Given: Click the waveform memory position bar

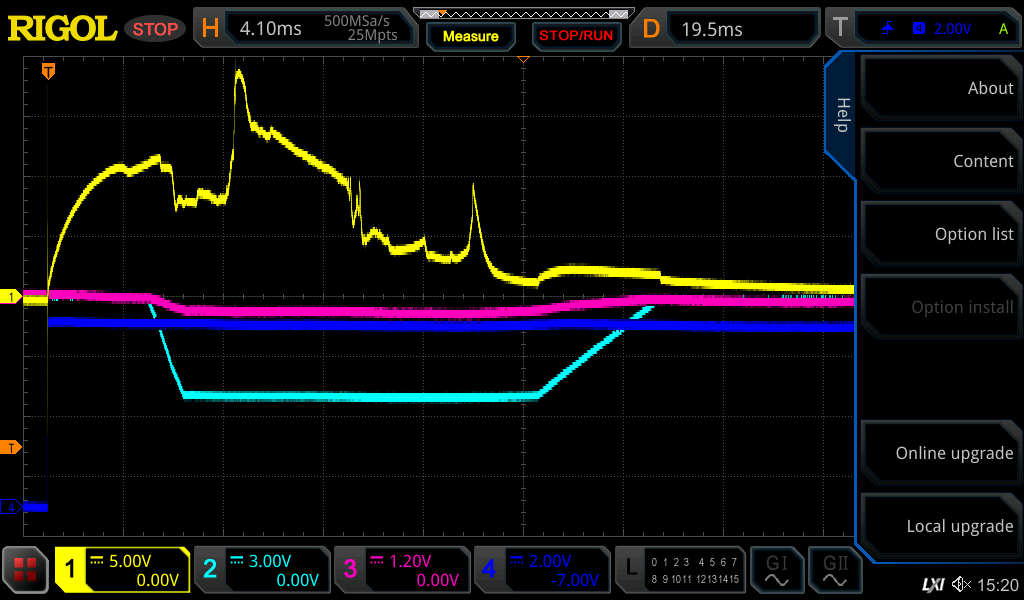Looking at the screenshot, I should 523,14.
